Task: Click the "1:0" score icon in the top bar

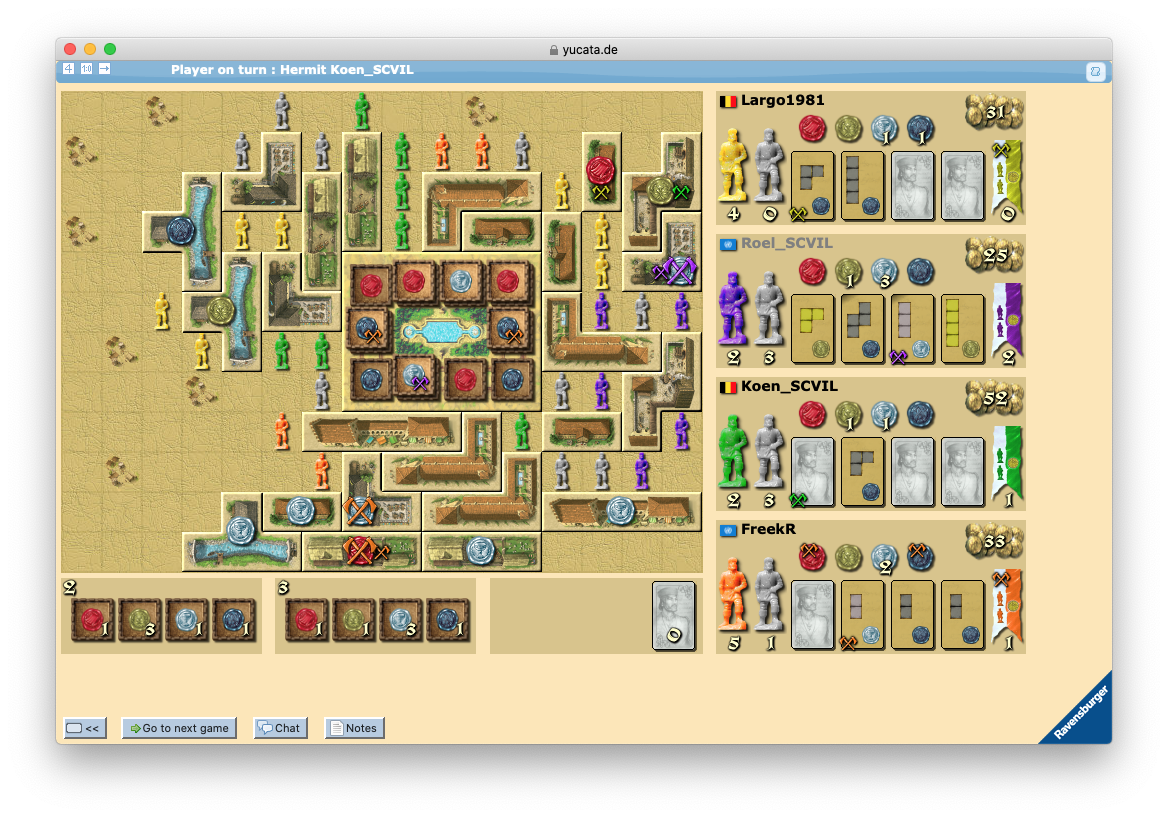Action: (x=86, y=69)
